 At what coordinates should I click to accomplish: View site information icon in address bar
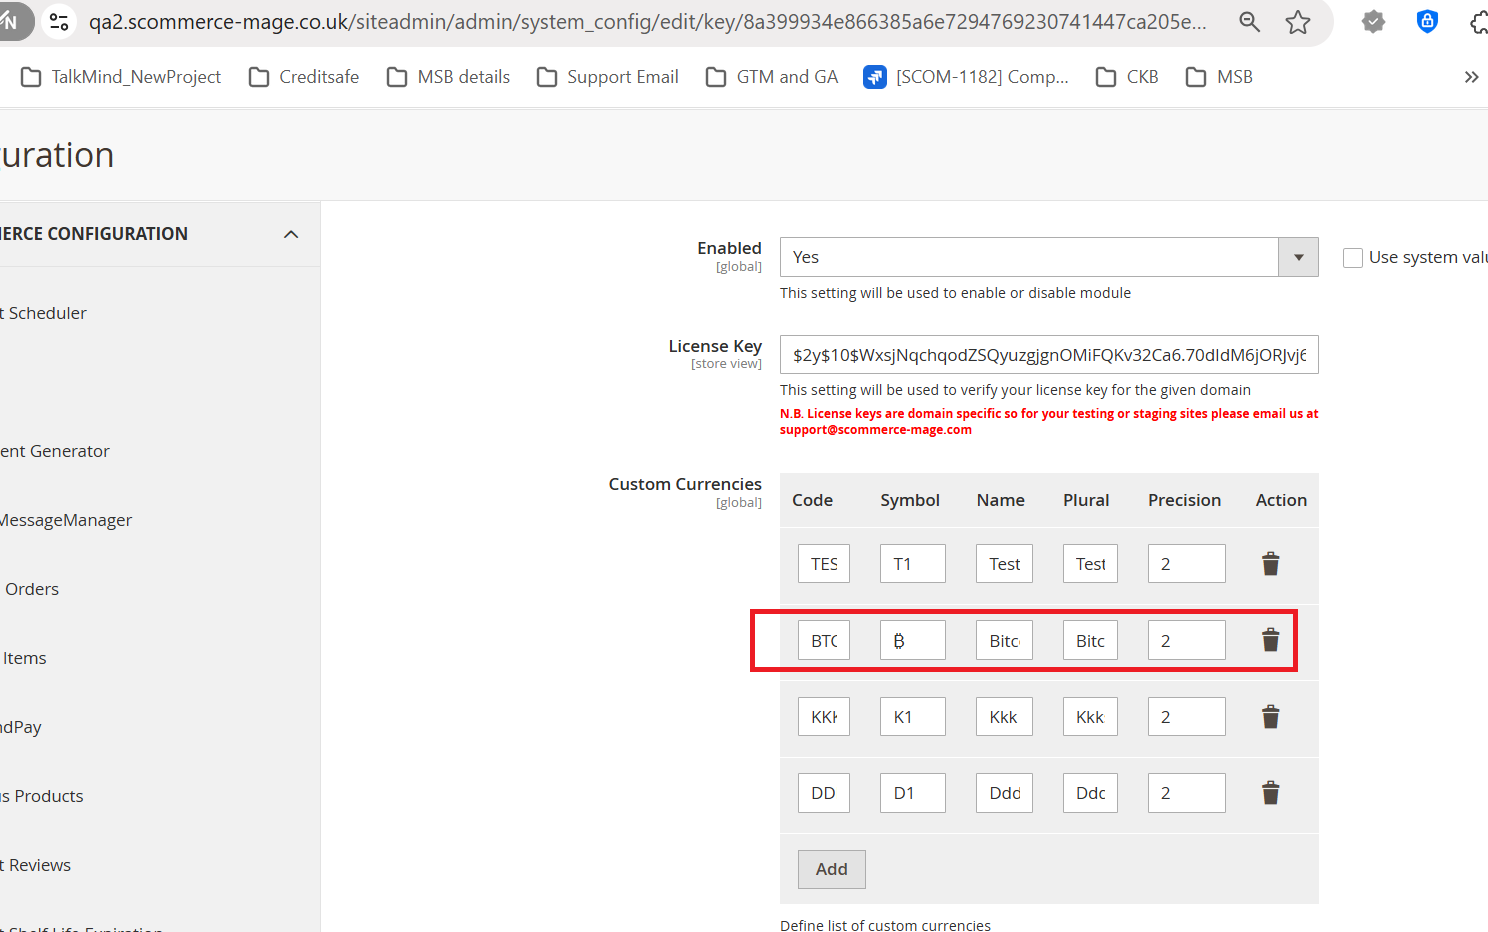[x=59, y=22]
